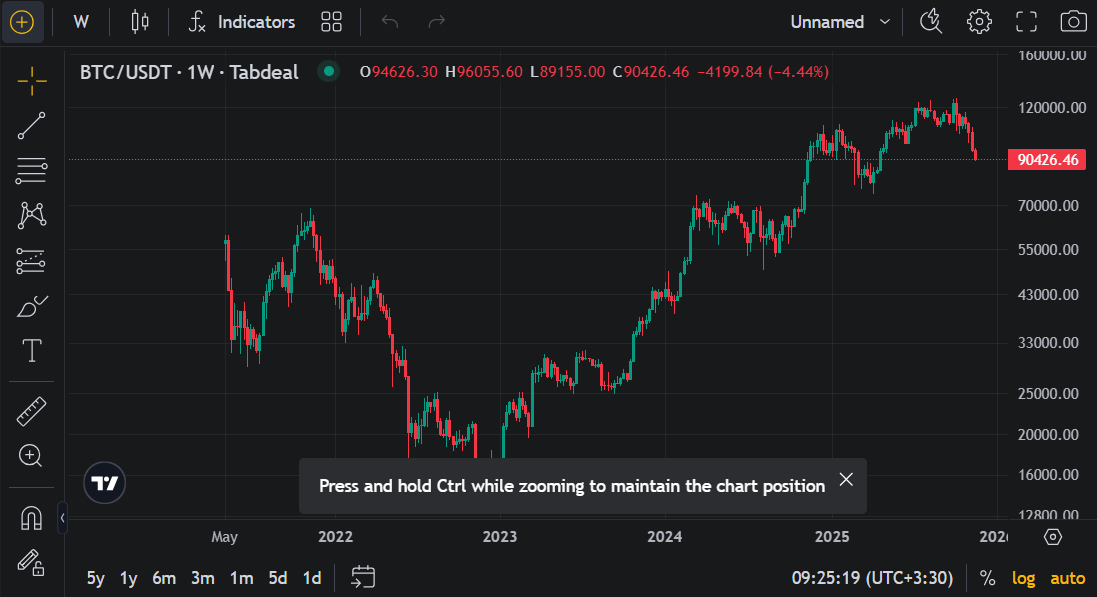Collapse the left drawing toolbar

[62, 518]
